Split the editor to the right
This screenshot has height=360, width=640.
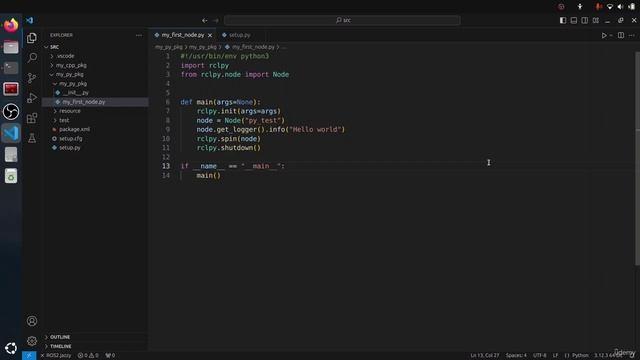click(621, 36)
